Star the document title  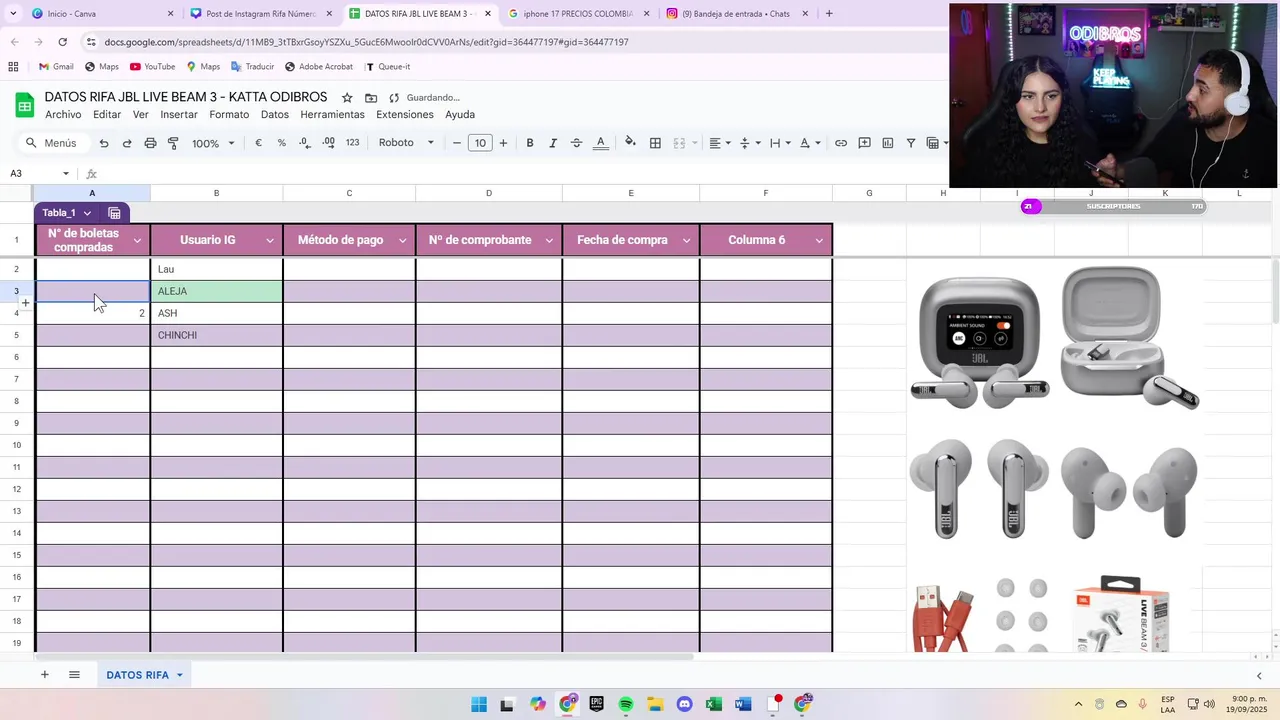(347, 98)
